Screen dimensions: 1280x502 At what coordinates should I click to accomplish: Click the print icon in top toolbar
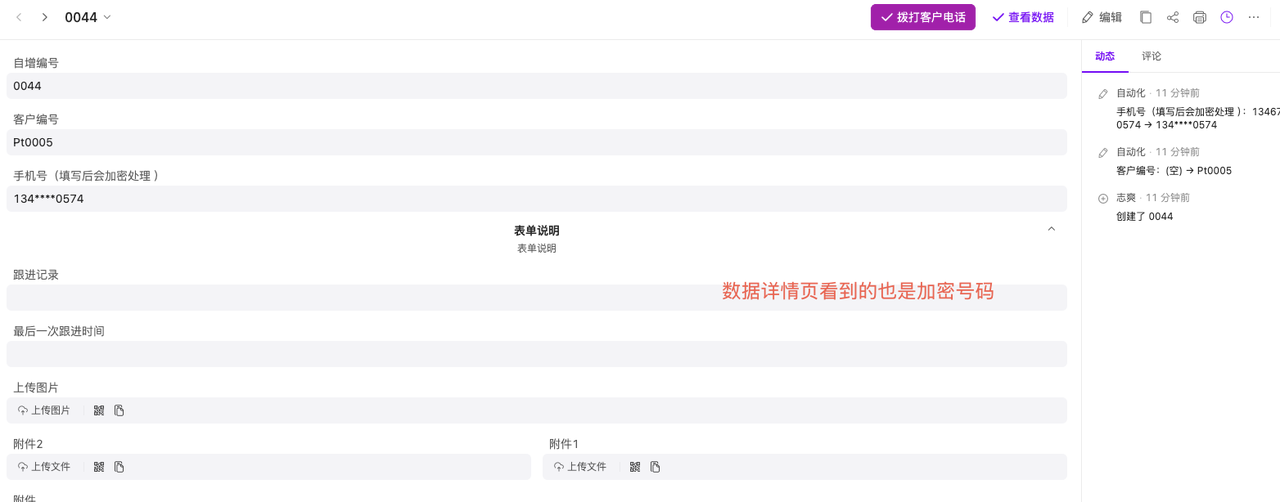point(1199,17)
